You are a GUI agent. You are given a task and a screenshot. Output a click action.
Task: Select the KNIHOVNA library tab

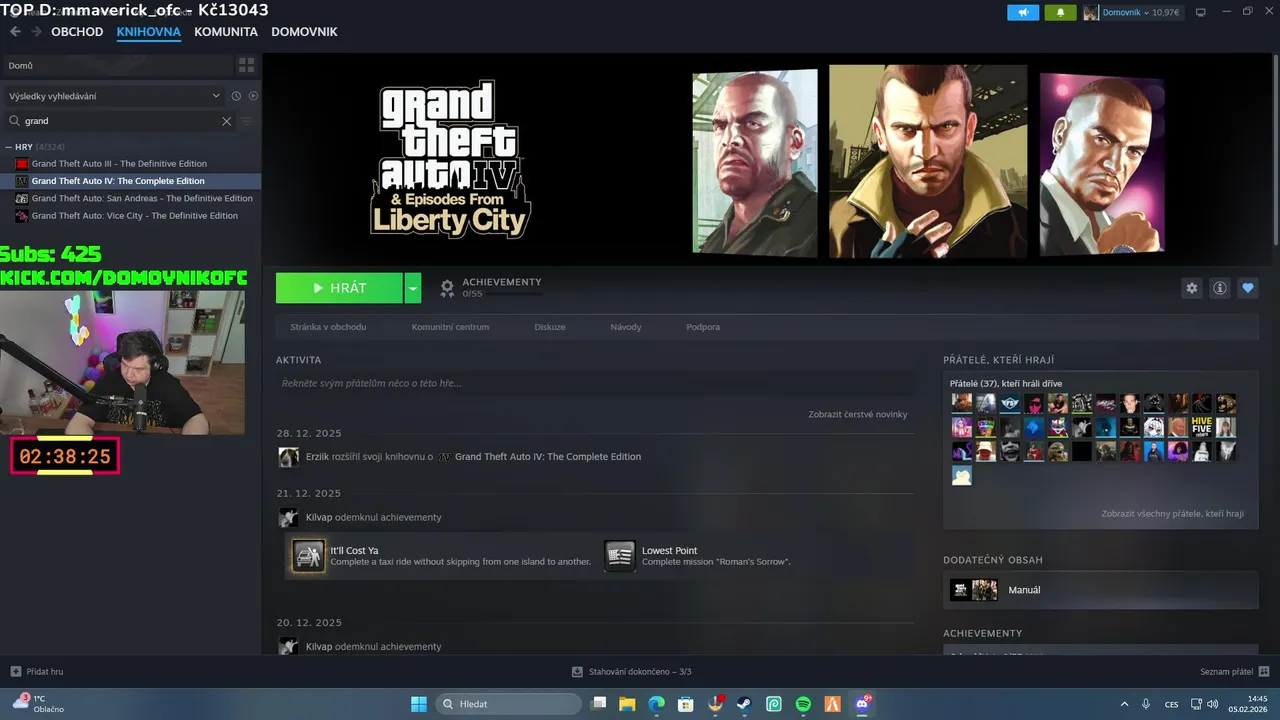148,32
